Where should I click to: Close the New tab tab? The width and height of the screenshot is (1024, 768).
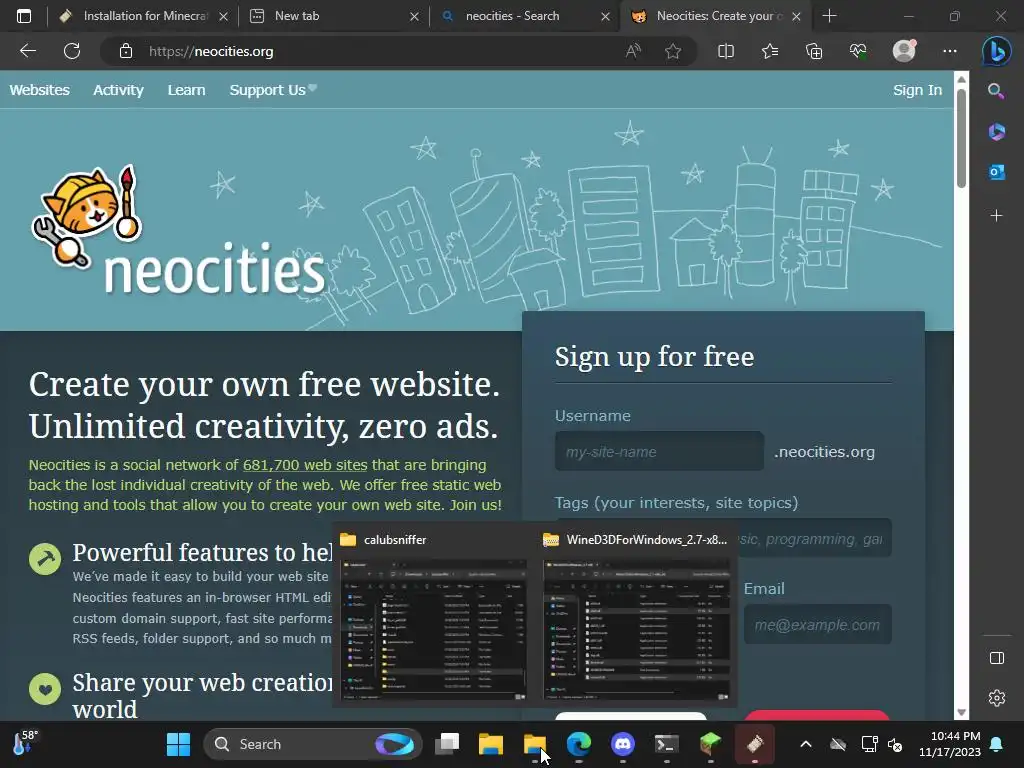414,16
